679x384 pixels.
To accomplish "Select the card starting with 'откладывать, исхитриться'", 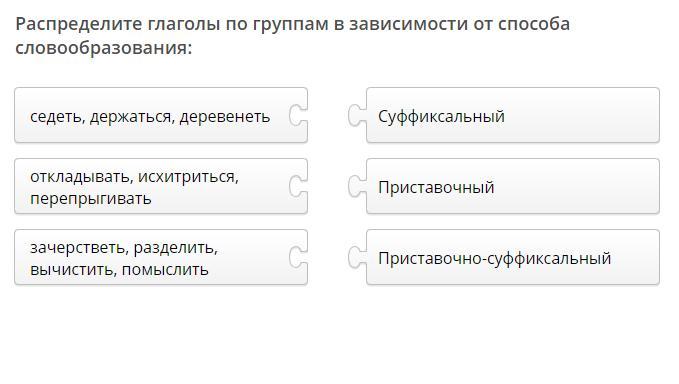I will click(161, 186).
